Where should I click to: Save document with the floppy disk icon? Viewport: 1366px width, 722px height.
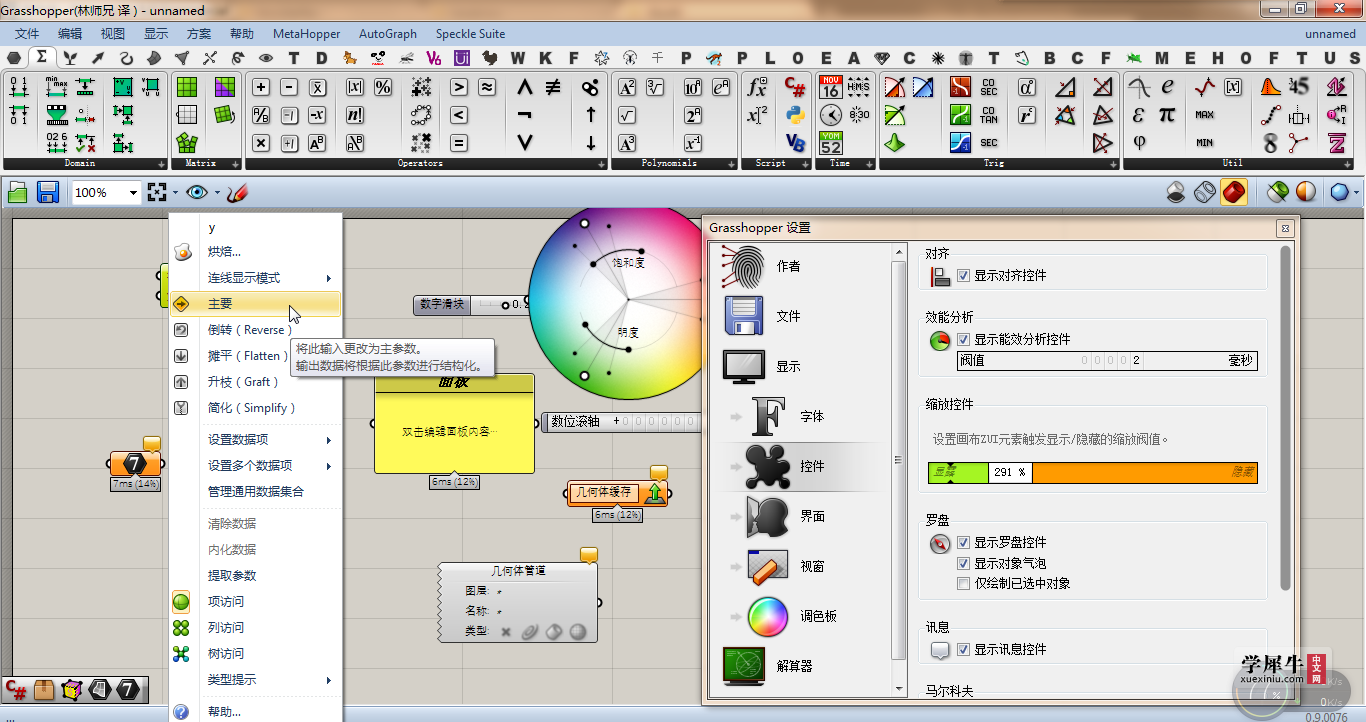pos(47,192)
